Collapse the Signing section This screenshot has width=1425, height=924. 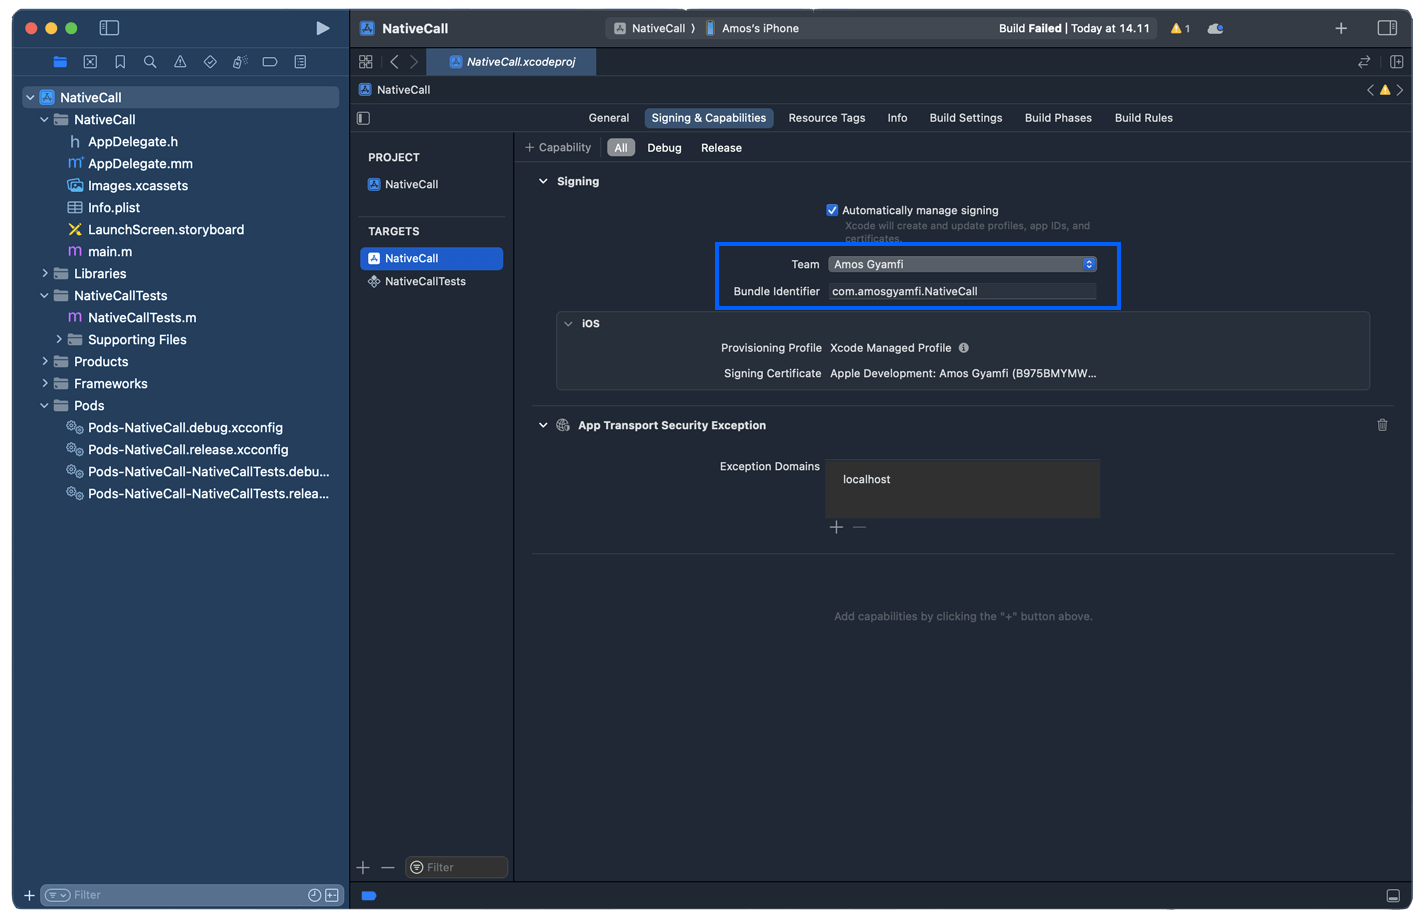click(x=543, y=181)
